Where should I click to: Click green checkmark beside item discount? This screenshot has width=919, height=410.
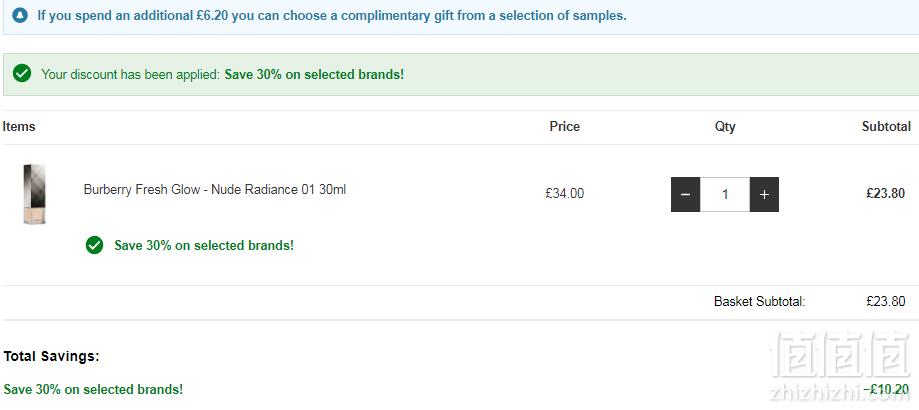pyautogui.click(x=94, y=245)
